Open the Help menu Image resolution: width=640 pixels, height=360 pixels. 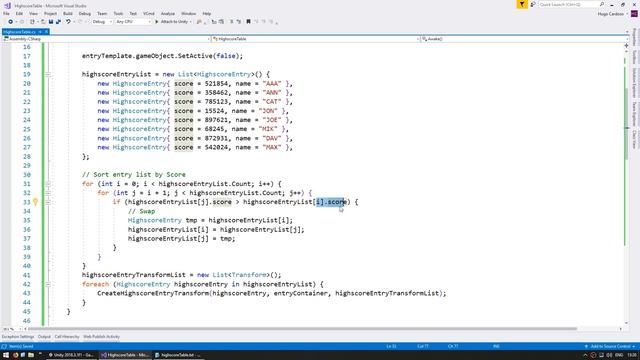[x=207, y=13]
